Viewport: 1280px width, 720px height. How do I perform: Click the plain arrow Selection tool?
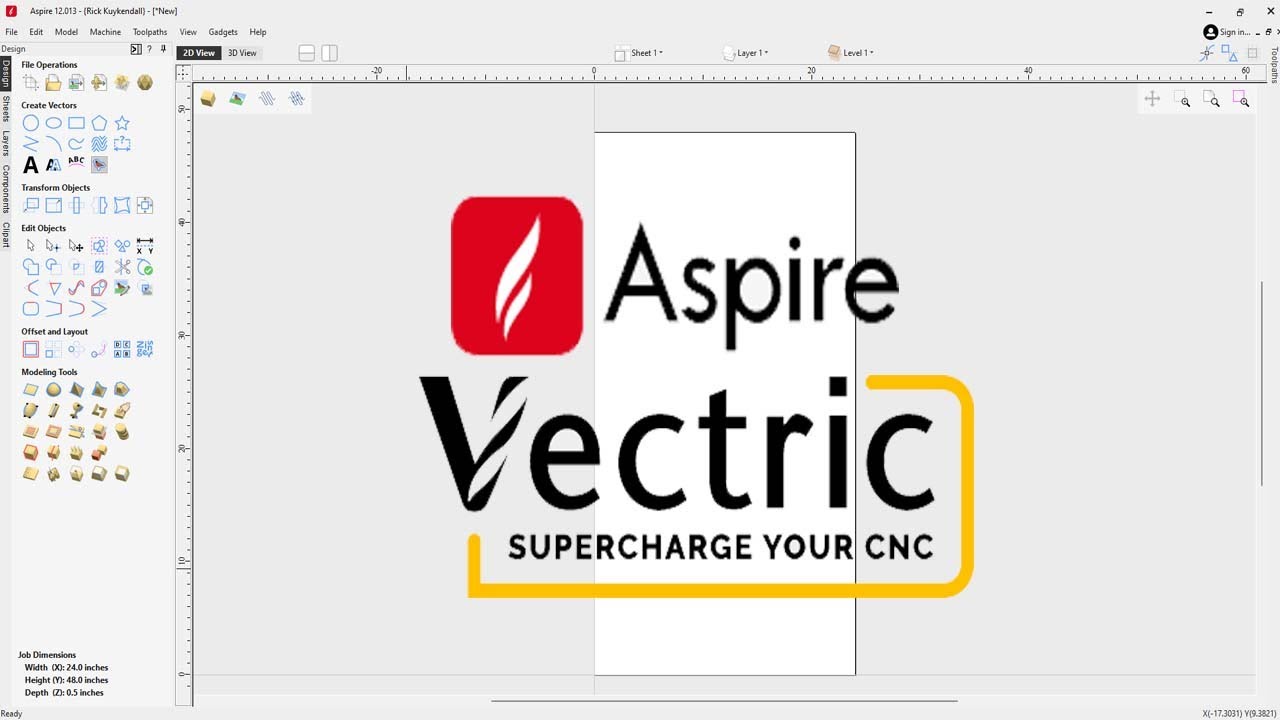pyautogui.click(x=31, y=246)
